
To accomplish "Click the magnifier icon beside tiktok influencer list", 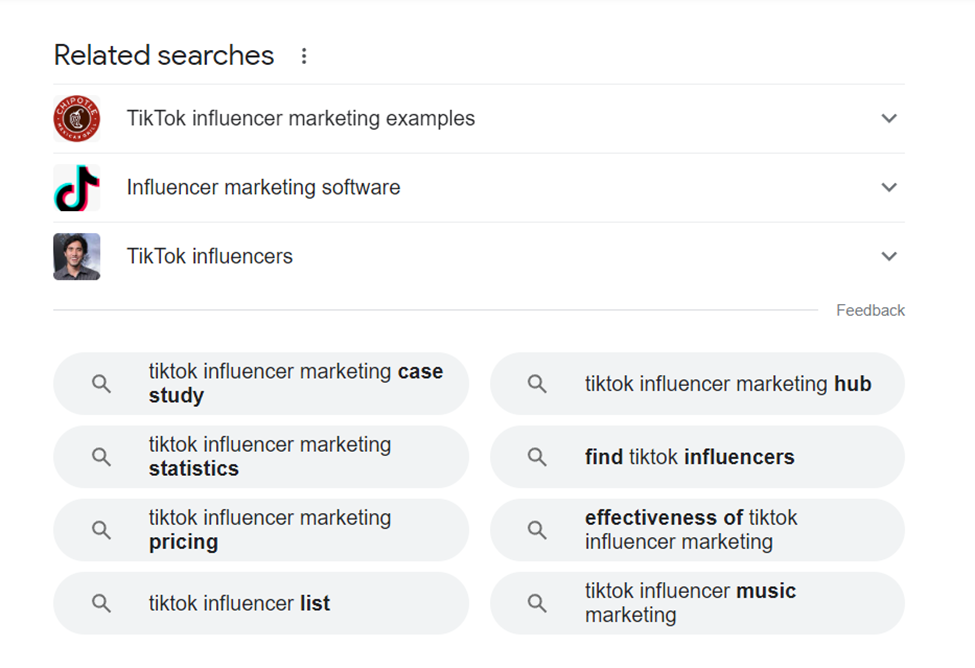I will 101,603.
